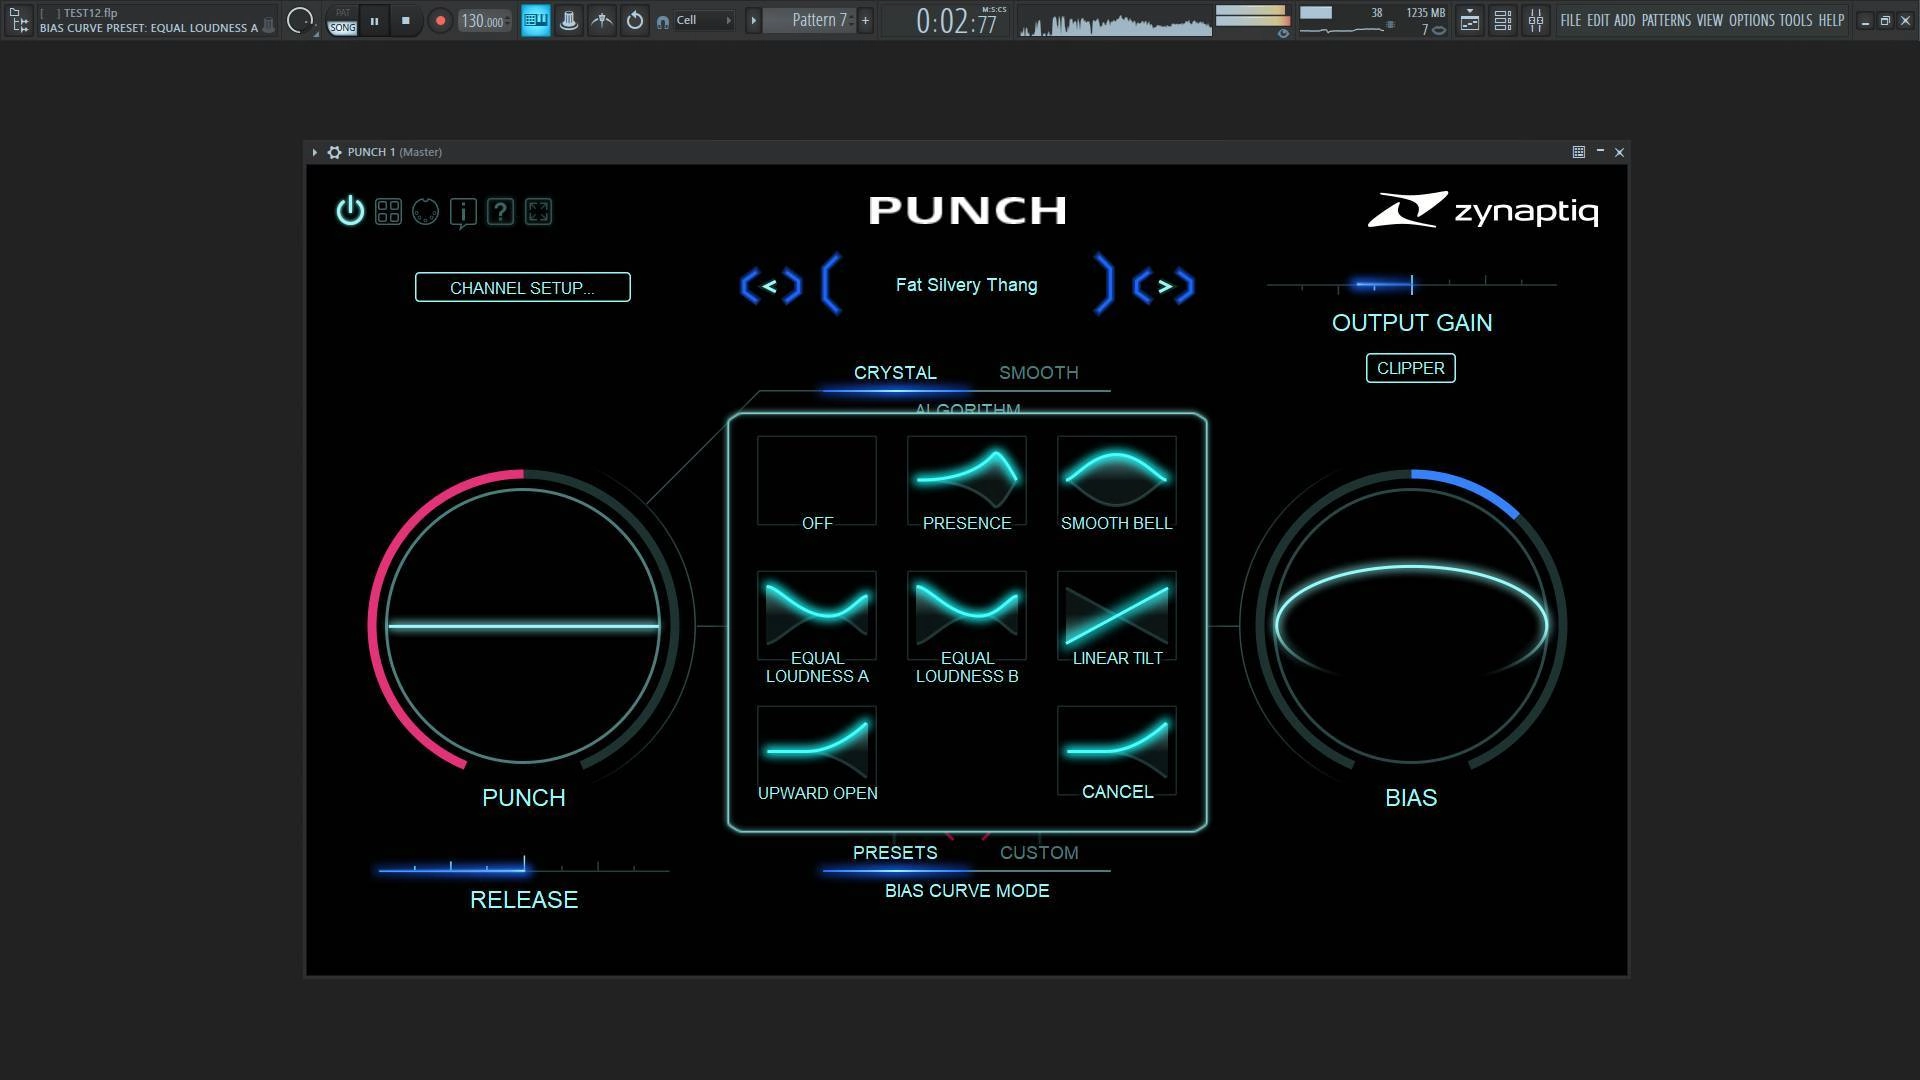Screen dimensions: 1920x1080
Task: Open the question mark help icon in PUNCH
Action: click(x=500, y=211)
